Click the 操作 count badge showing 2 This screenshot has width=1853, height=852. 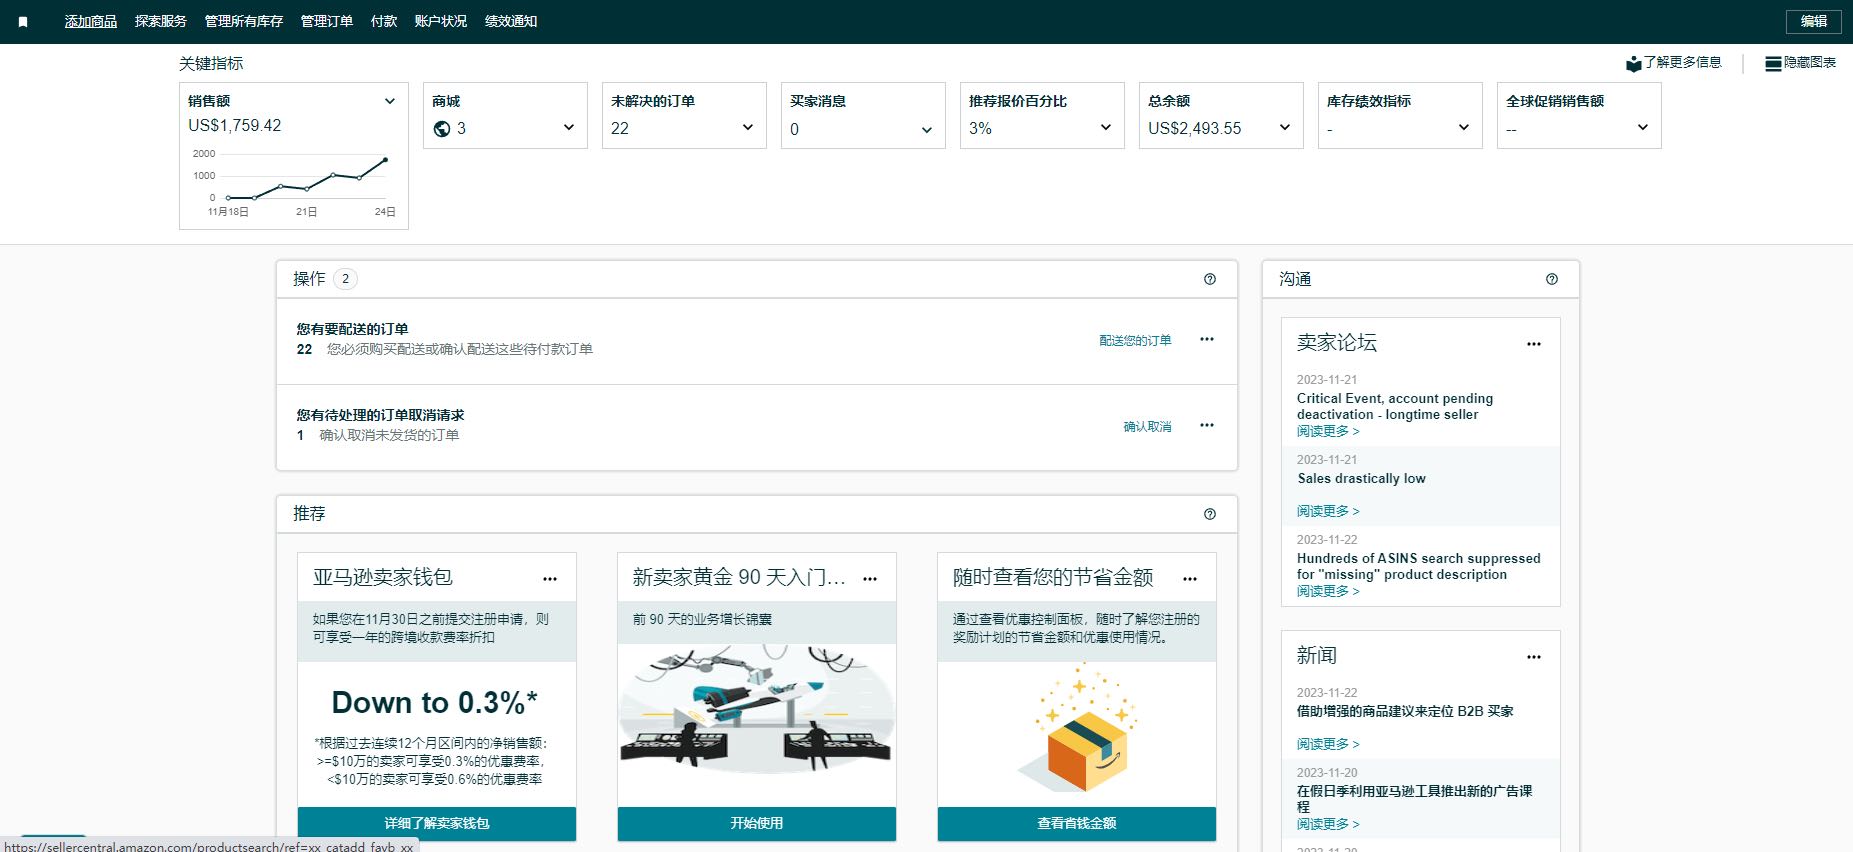[345, 279]
